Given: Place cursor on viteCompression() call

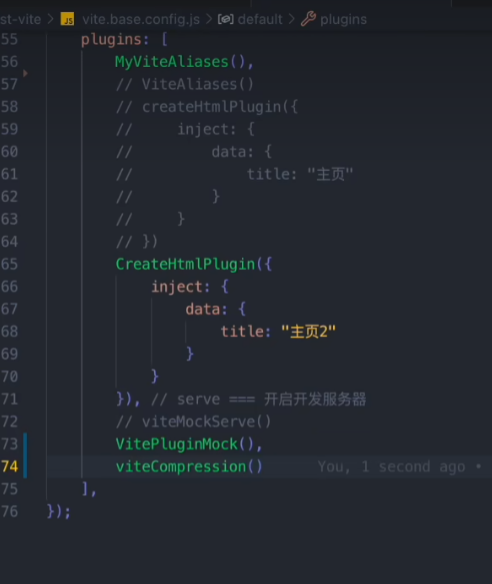Looking at the screenshot, I should 189,467.
